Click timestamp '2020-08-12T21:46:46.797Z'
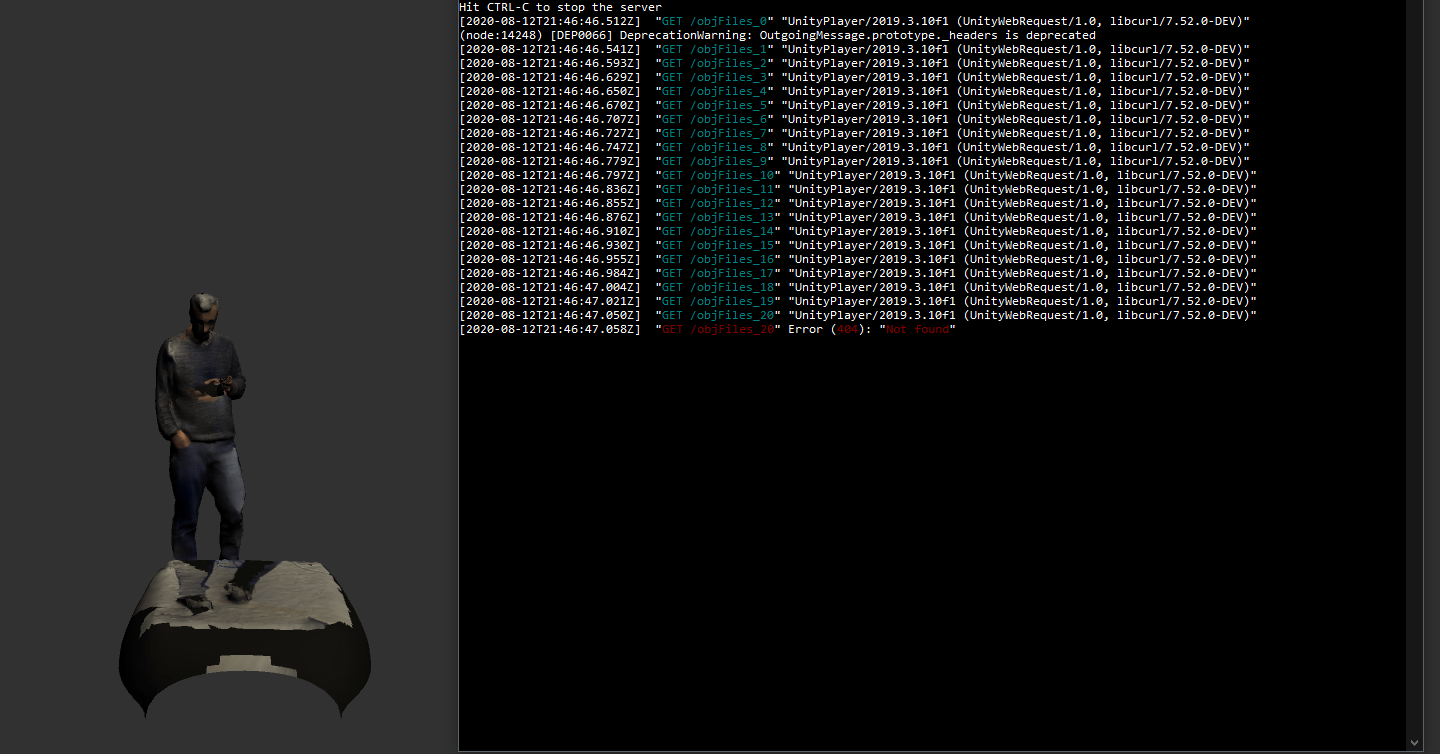 pos(549,175)
